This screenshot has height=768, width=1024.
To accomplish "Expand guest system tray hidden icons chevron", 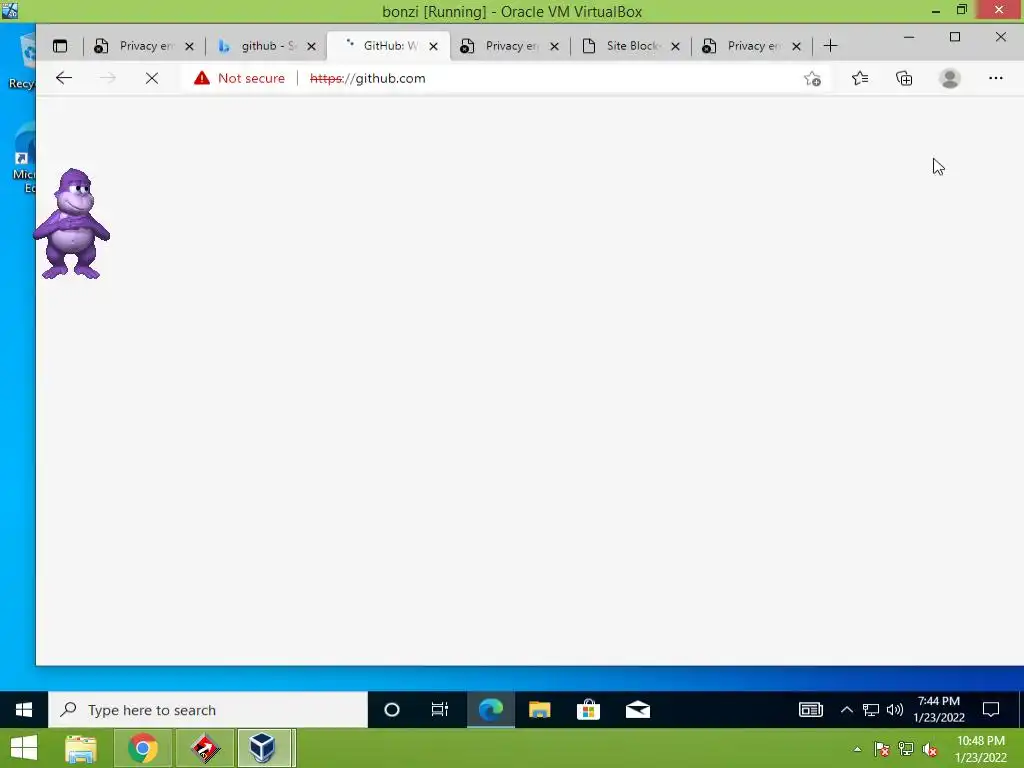I will pos(846,710).
